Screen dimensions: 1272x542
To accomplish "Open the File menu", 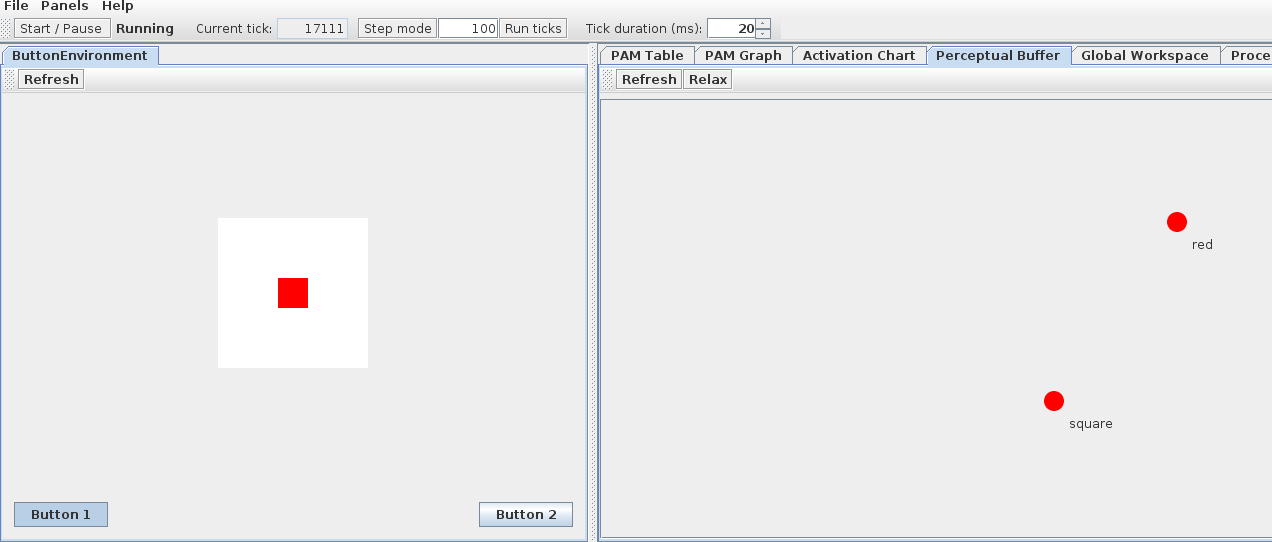I will (x=16, y=6).
